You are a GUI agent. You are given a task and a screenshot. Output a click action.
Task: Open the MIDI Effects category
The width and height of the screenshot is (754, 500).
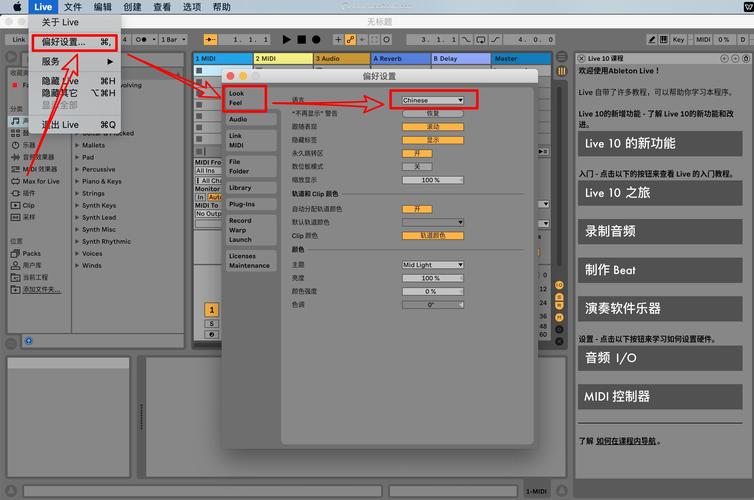pyautogui.click(x=34, y=169)
